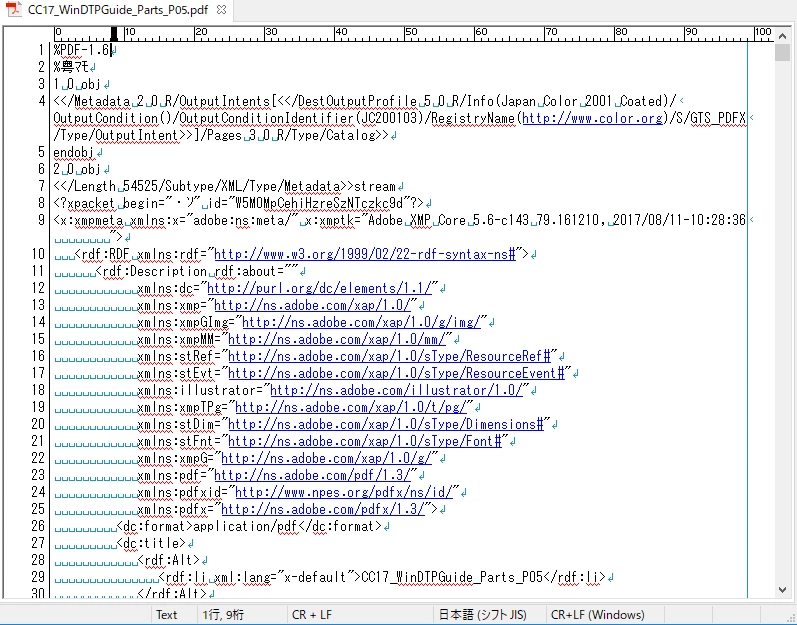797x625 pixels.
Task: Open the xap/1.0/mm/ link
Action: (x=336, y=339)
